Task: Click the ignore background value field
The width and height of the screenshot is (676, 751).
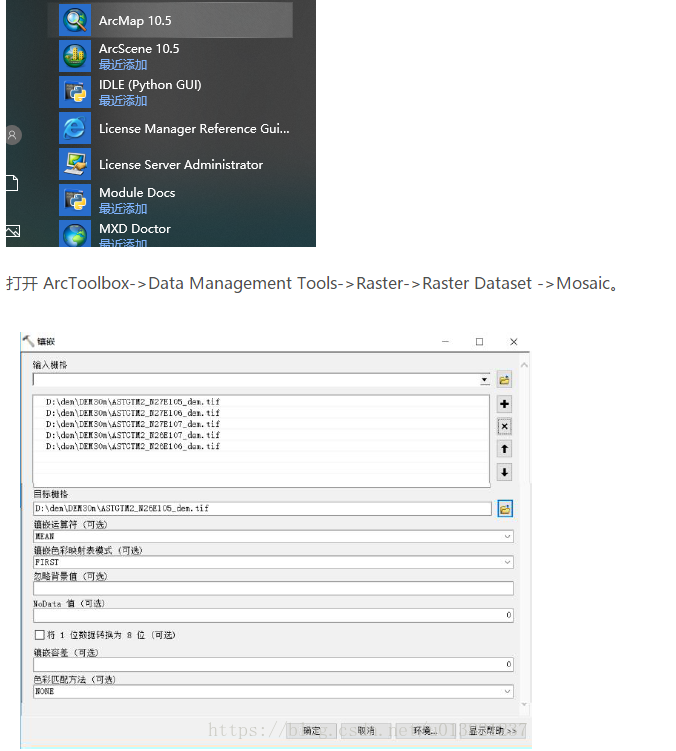Action: coord(274,588)
